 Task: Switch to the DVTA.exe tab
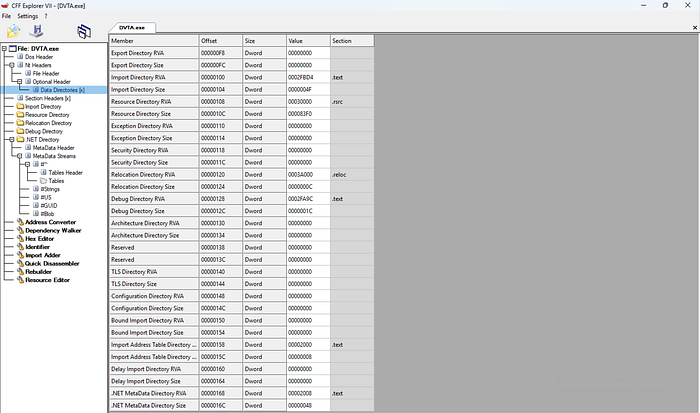[132, 28]
